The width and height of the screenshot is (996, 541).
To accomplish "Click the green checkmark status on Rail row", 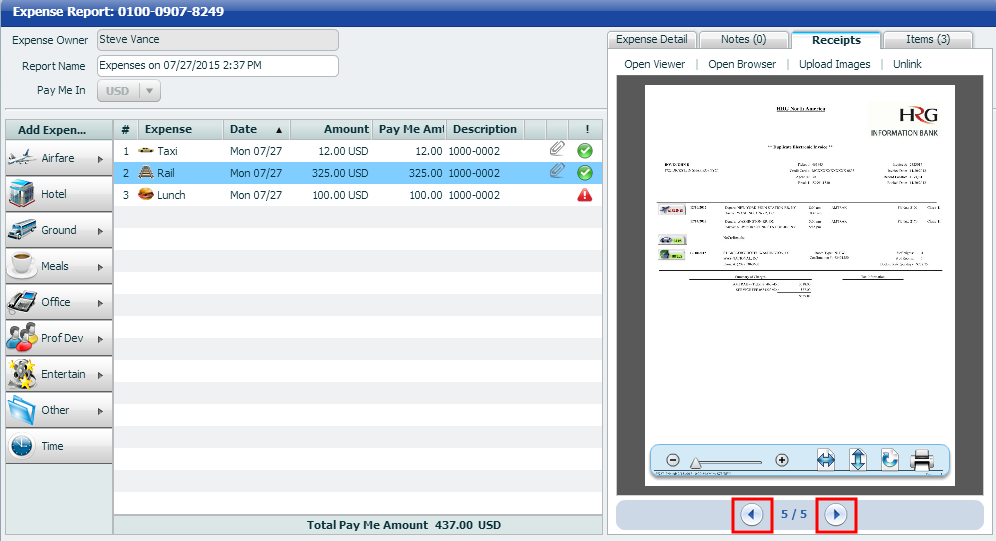I will coord(585,173).
